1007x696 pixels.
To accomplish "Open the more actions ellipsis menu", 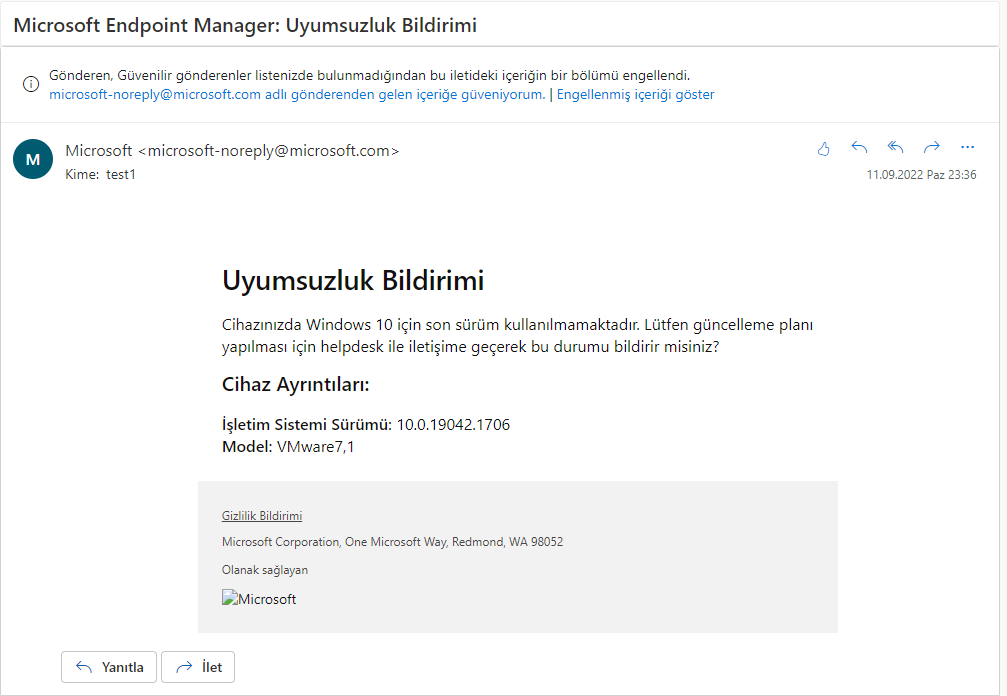I will [967, 148].
